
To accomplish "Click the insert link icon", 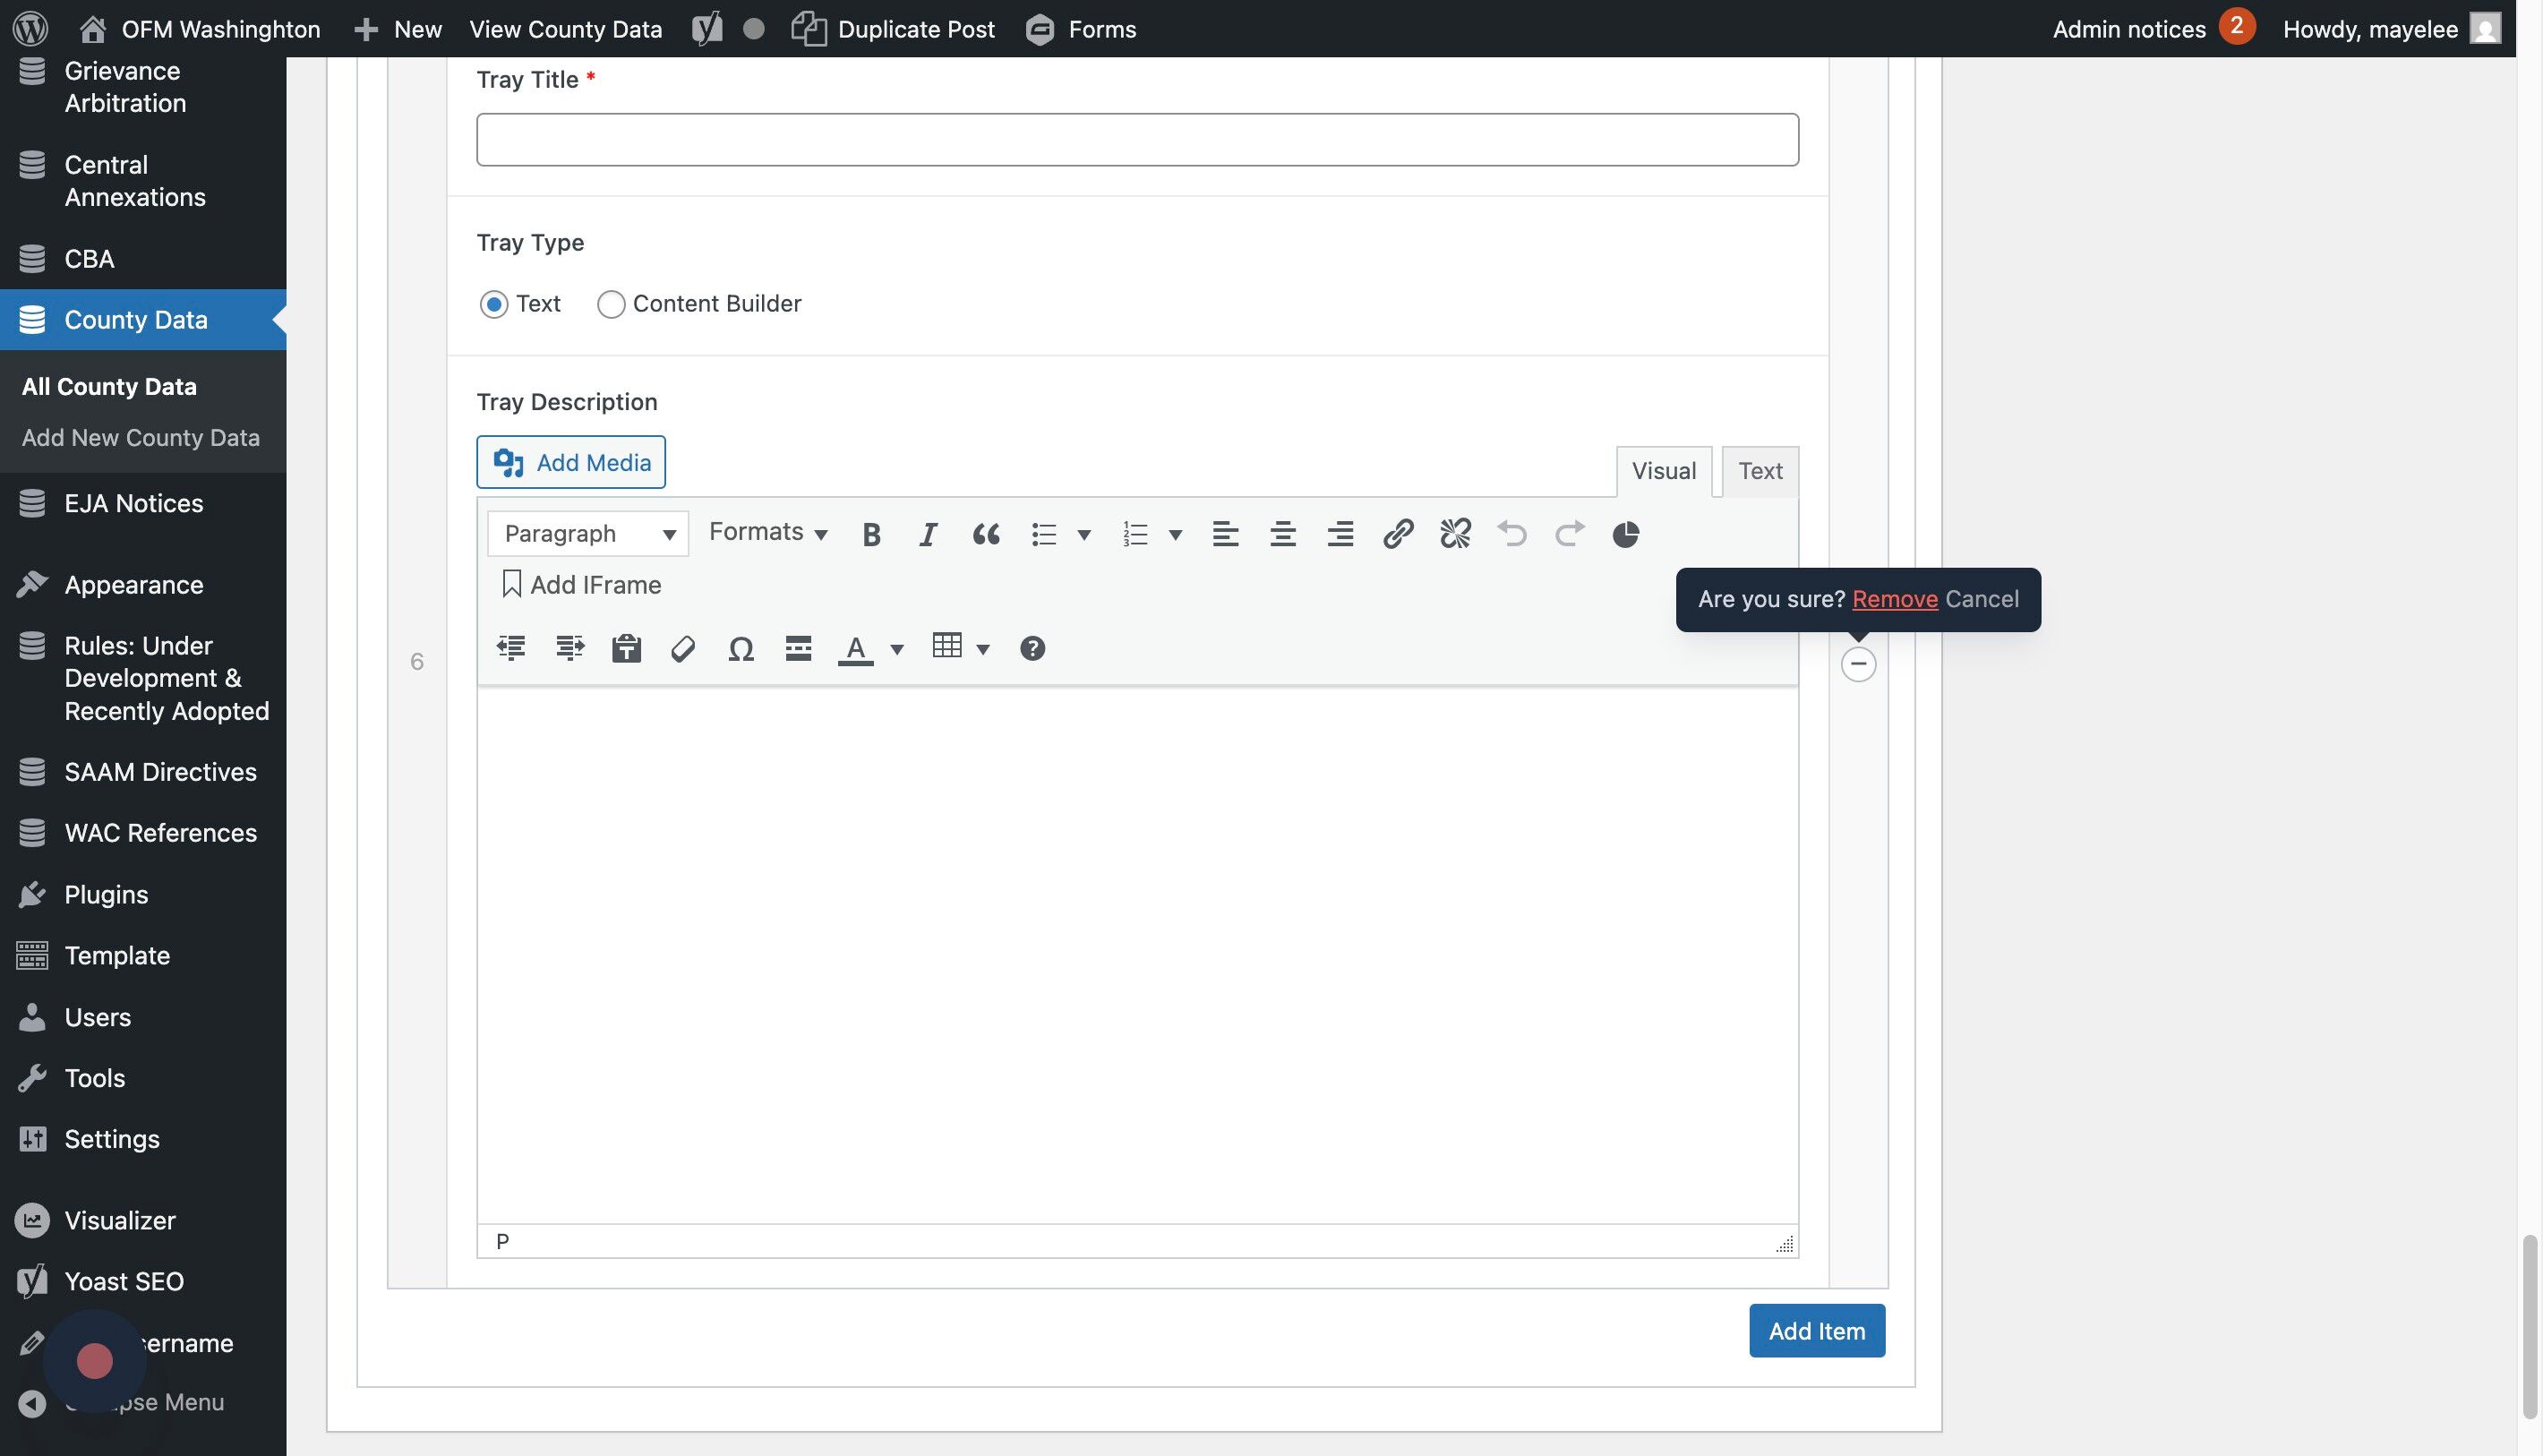I will click(x=1397, y=534).
